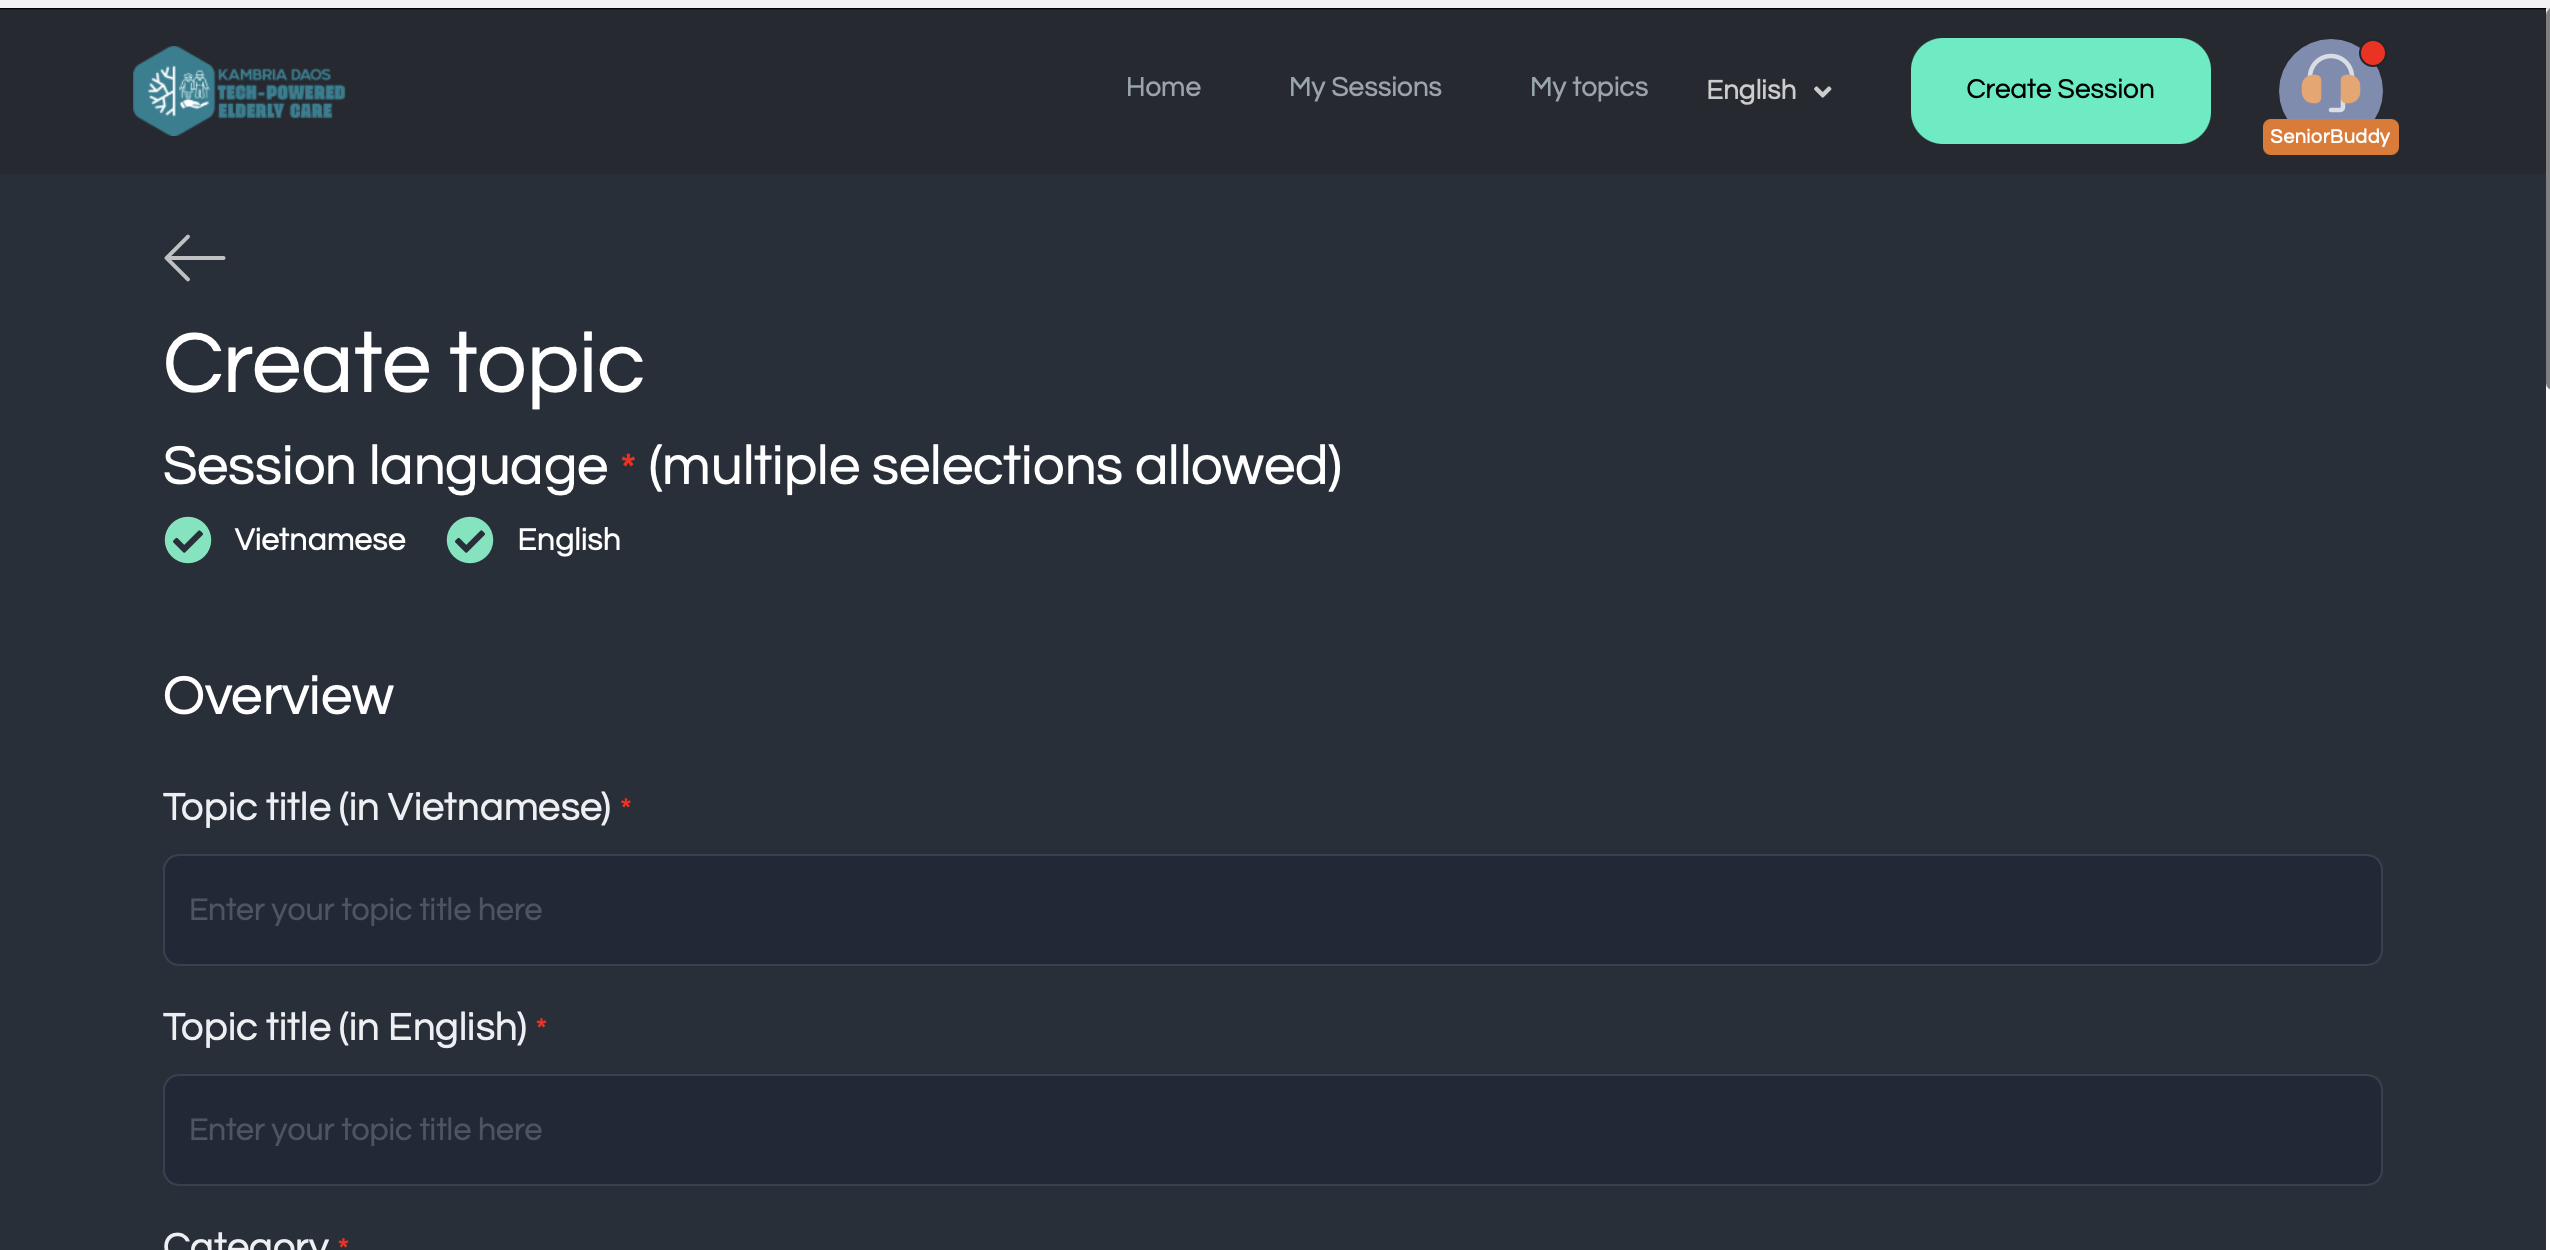Go to the Home menu item
2550x1250 pixels.
tap(1163, 87)
